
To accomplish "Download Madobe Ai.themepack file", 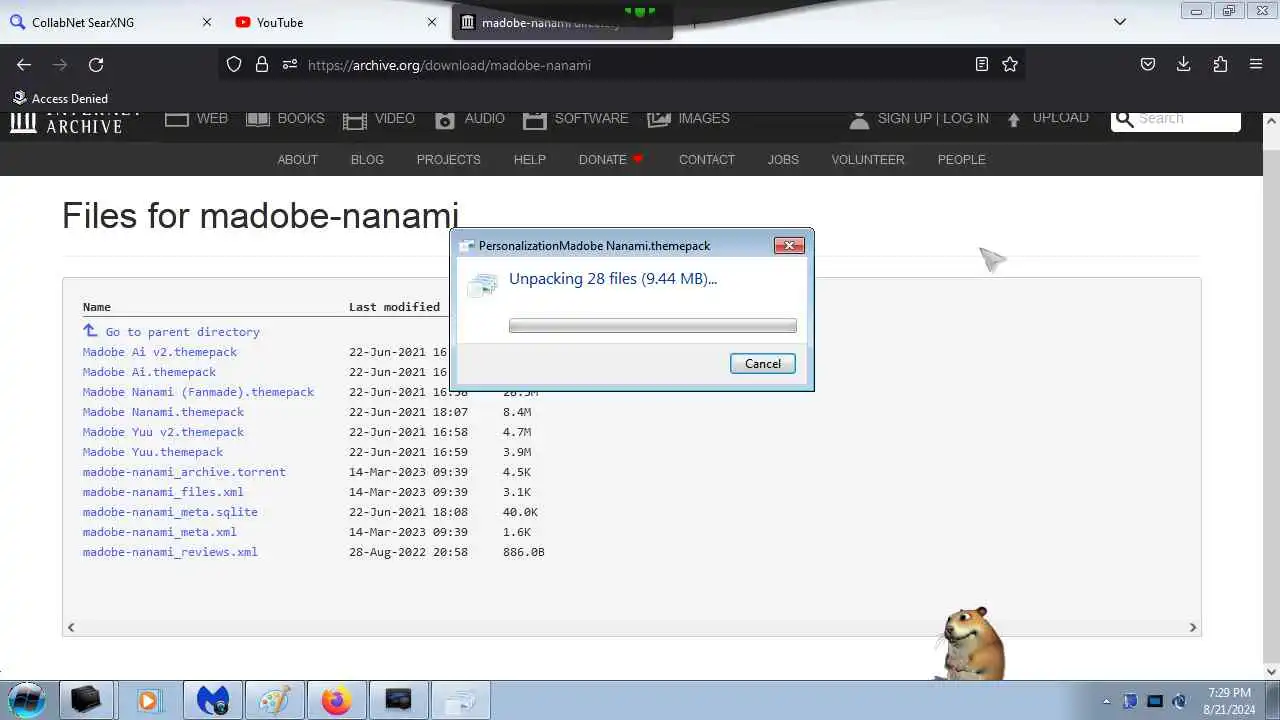I will click(149, 372).
